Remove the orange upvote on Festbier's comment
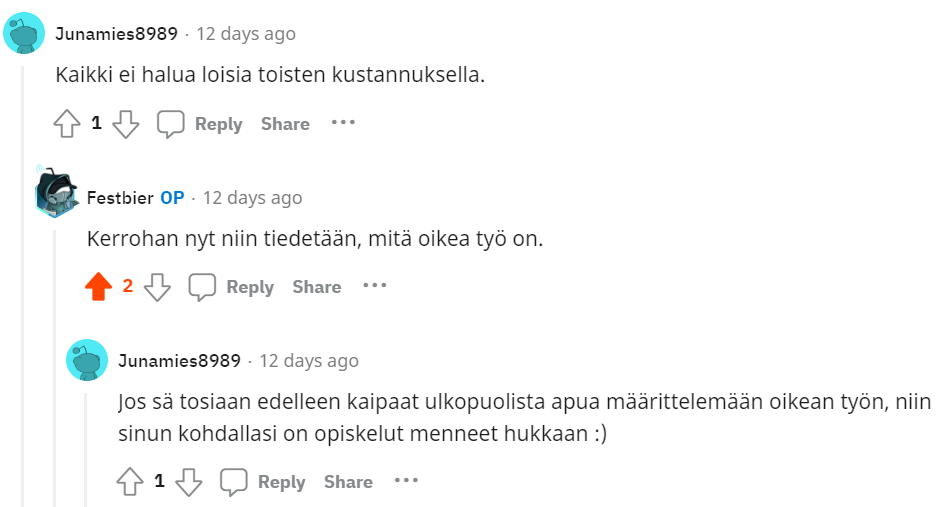The height and width of the screenshot is (507, 939). coord(98,287)
